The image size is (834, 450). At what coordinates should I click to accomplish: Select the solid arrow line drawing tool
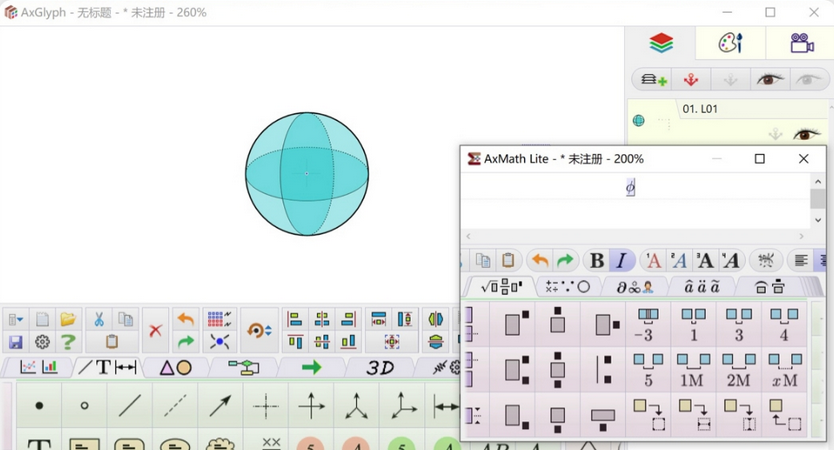(220, 406)
